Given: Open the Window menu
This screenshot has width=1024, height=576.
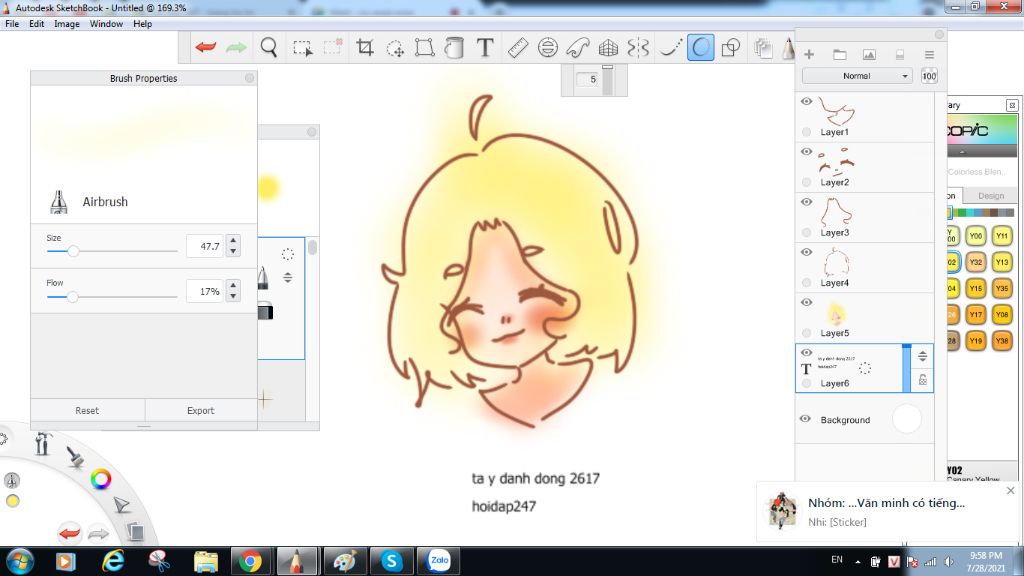Looking at the screenshot, I should [x=106, y=24].
